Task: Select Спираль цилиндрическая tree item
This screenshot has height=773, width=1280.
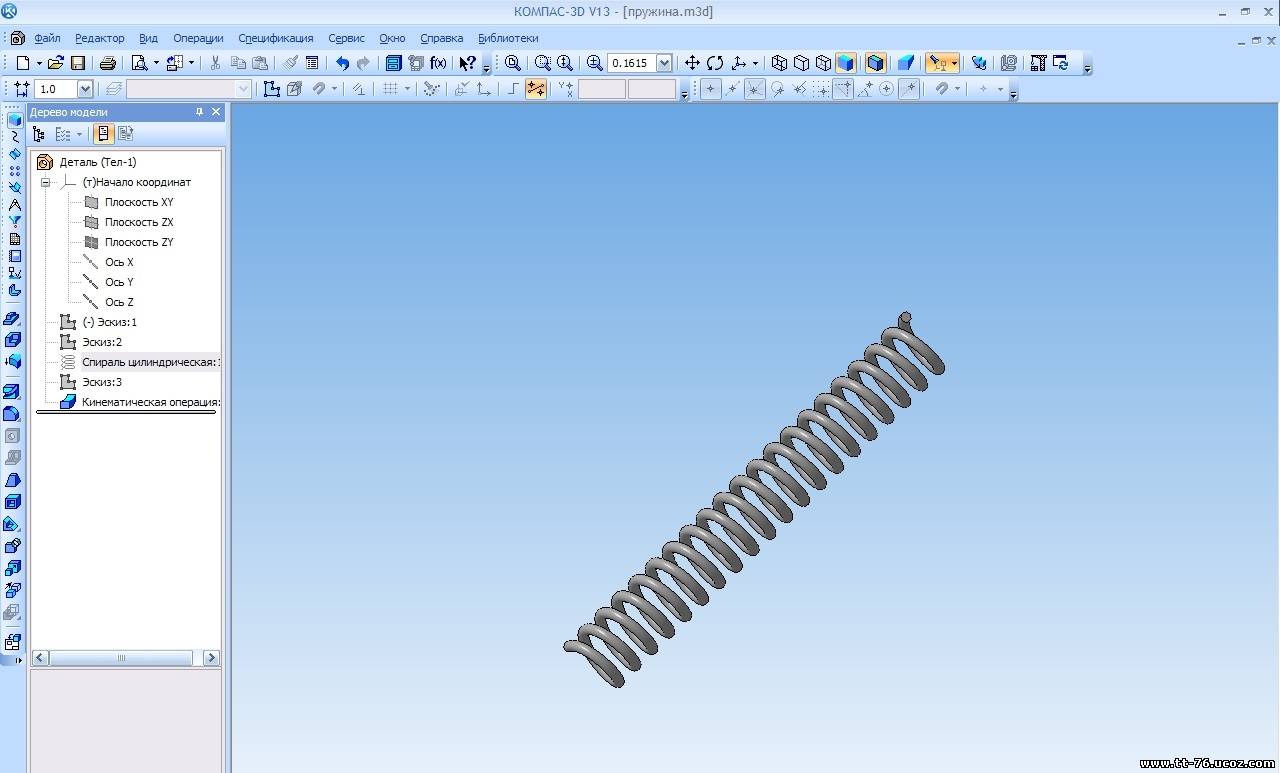Action: [x=150, y=362]
